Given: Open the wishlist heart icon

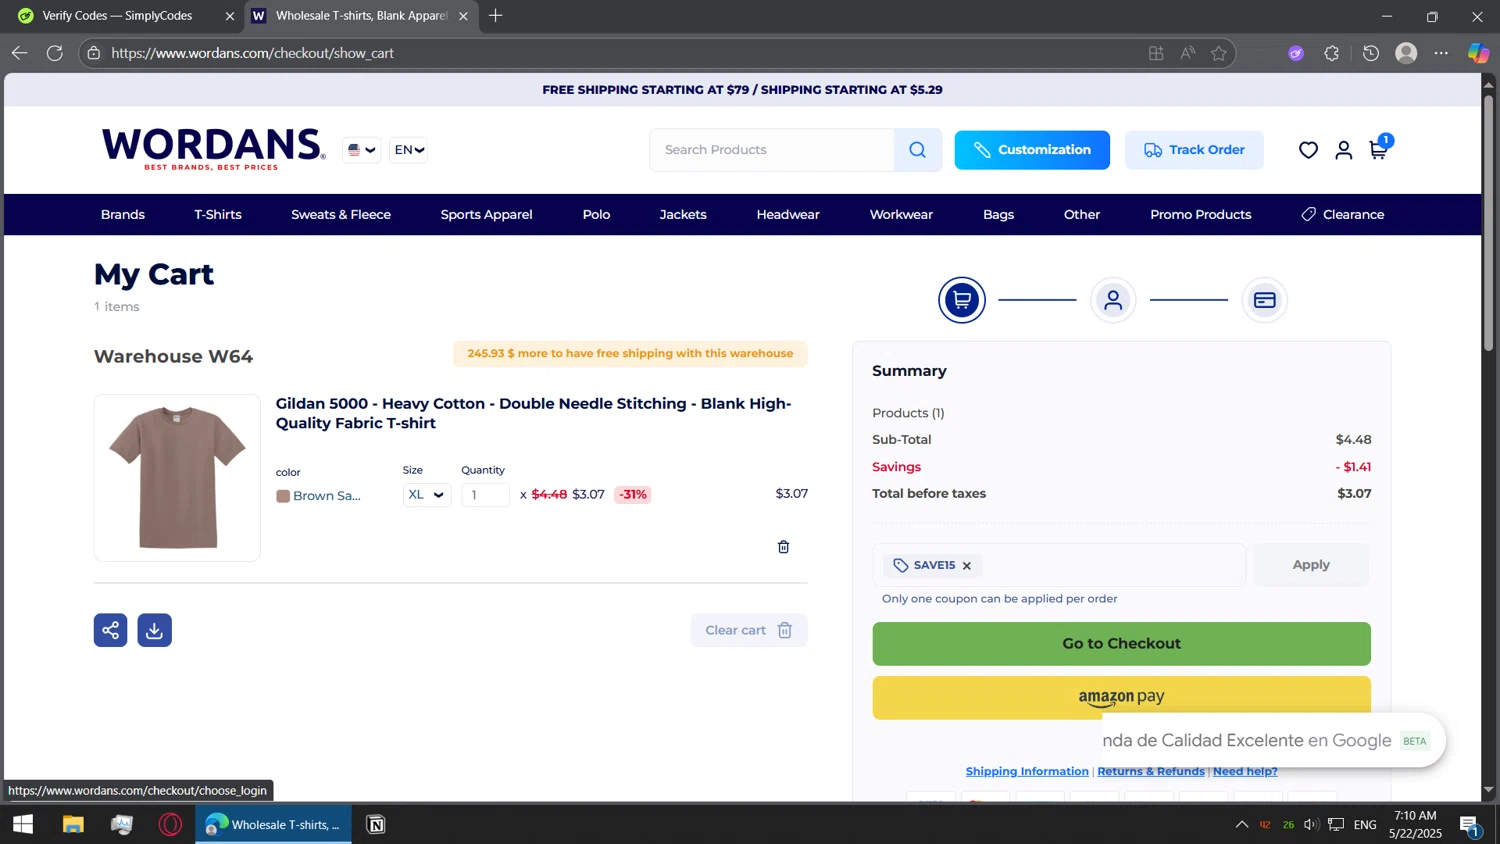Looking at the screenshot, I should 1308,150.
